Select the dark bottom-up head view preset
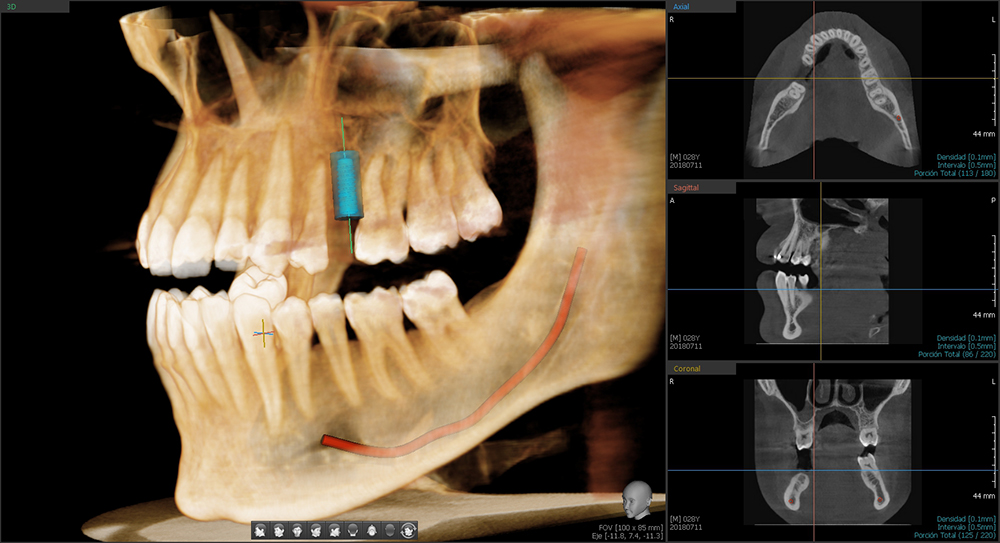 point(390,530)
